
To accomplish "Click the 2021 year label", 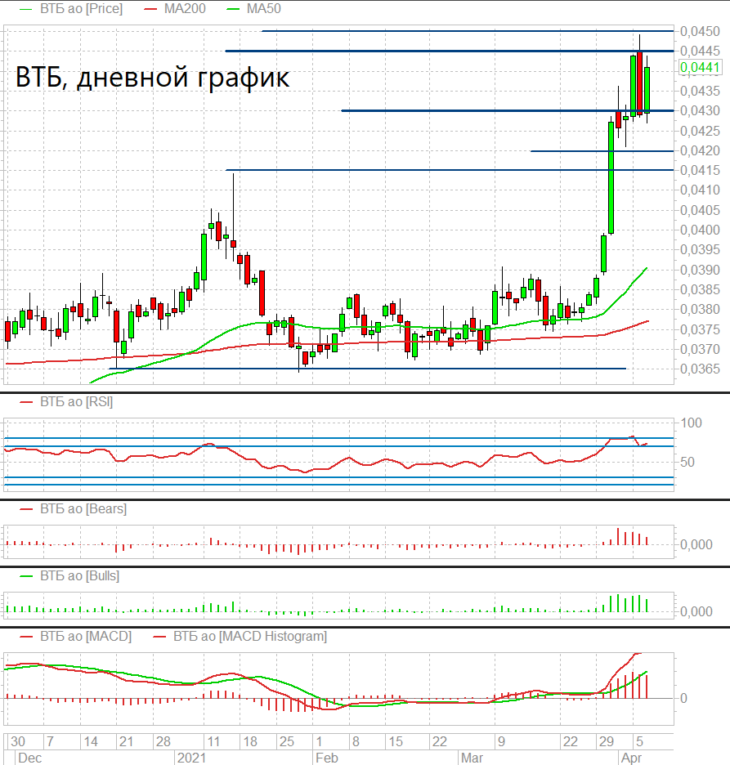I will (191, 758).
